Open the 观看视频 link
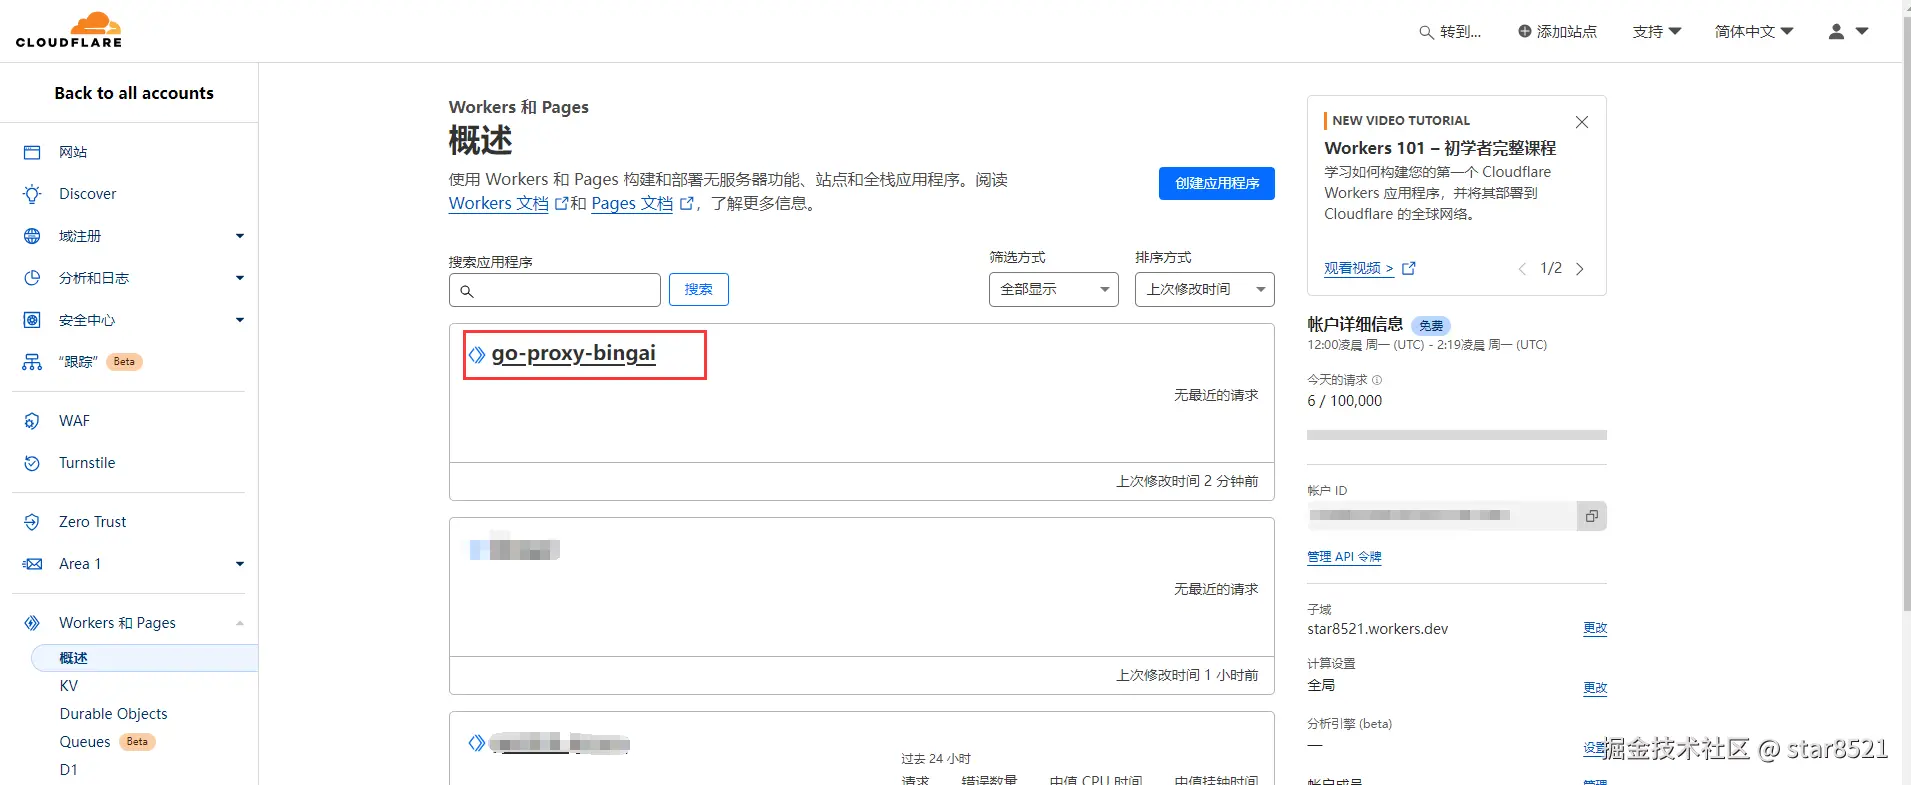This screenshot has width=1911, height=785. (x=1359, y=268)
